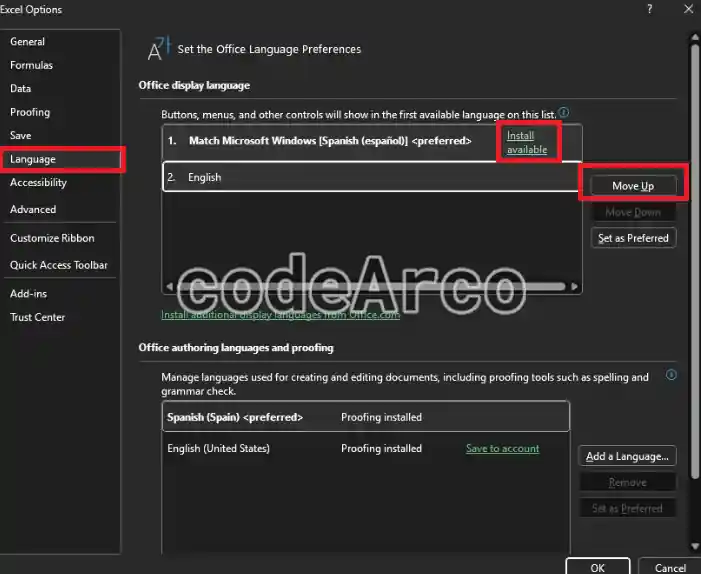Click the Move Down button
This screenshot has height=574, width=701.
(x=633, y=212)
